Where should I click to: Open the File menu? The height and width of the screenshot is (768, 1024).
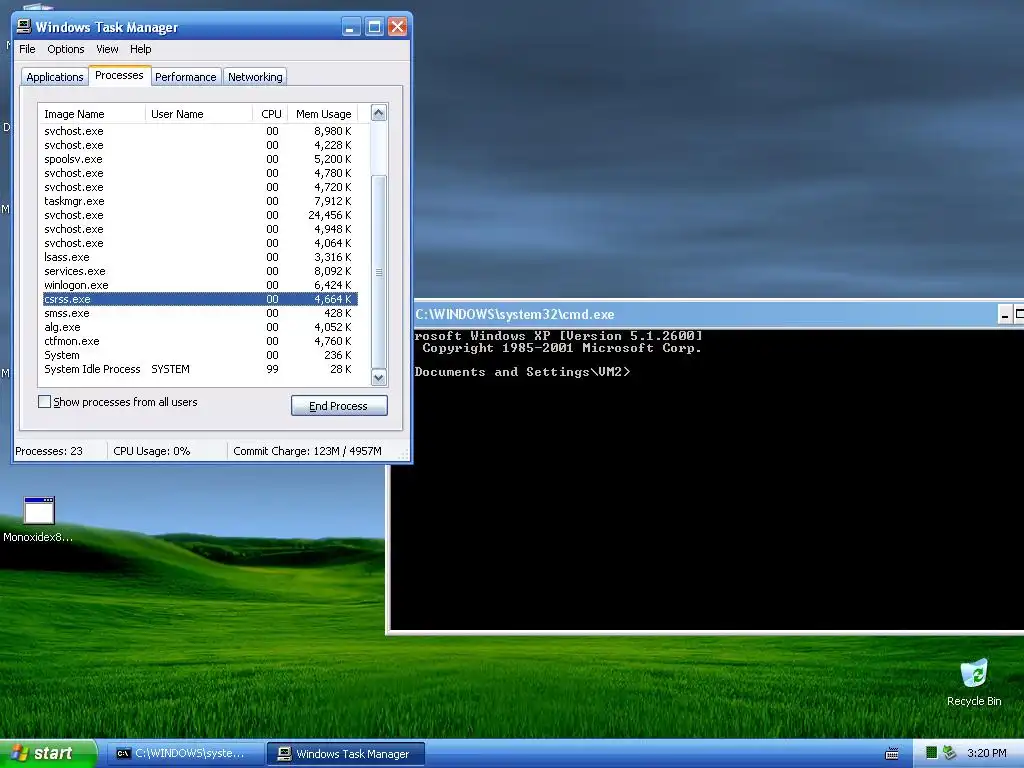pos(27,49)
